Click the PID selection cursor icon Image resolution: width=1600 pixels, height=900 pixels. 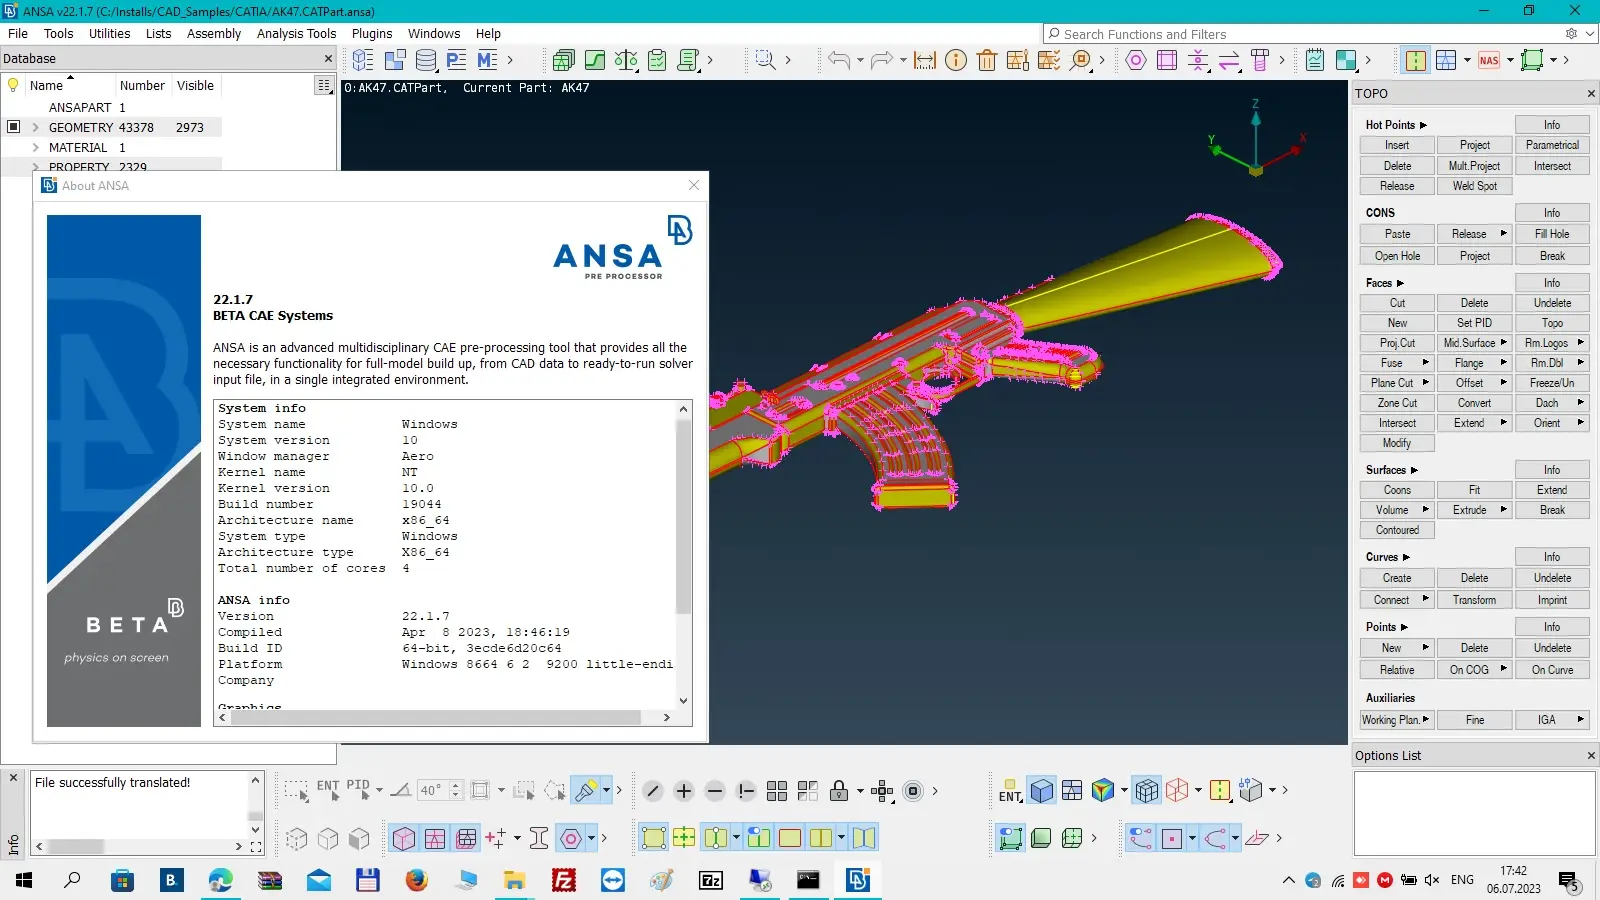point(357,791)
